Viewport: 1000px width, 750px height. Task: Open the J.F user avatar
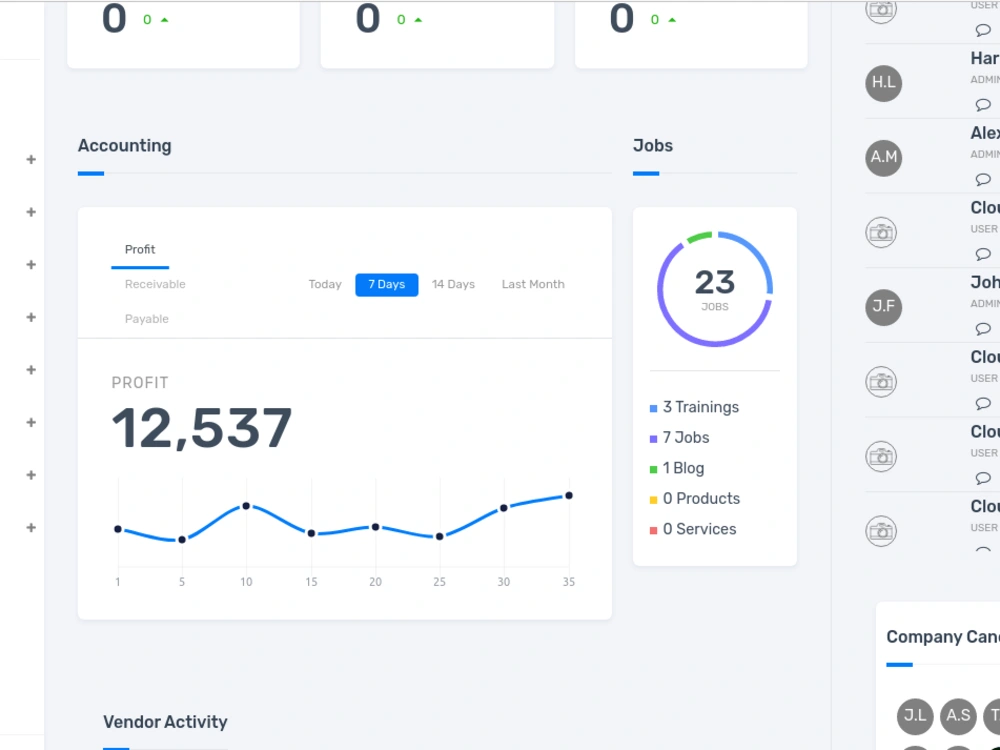click(883, 307)
